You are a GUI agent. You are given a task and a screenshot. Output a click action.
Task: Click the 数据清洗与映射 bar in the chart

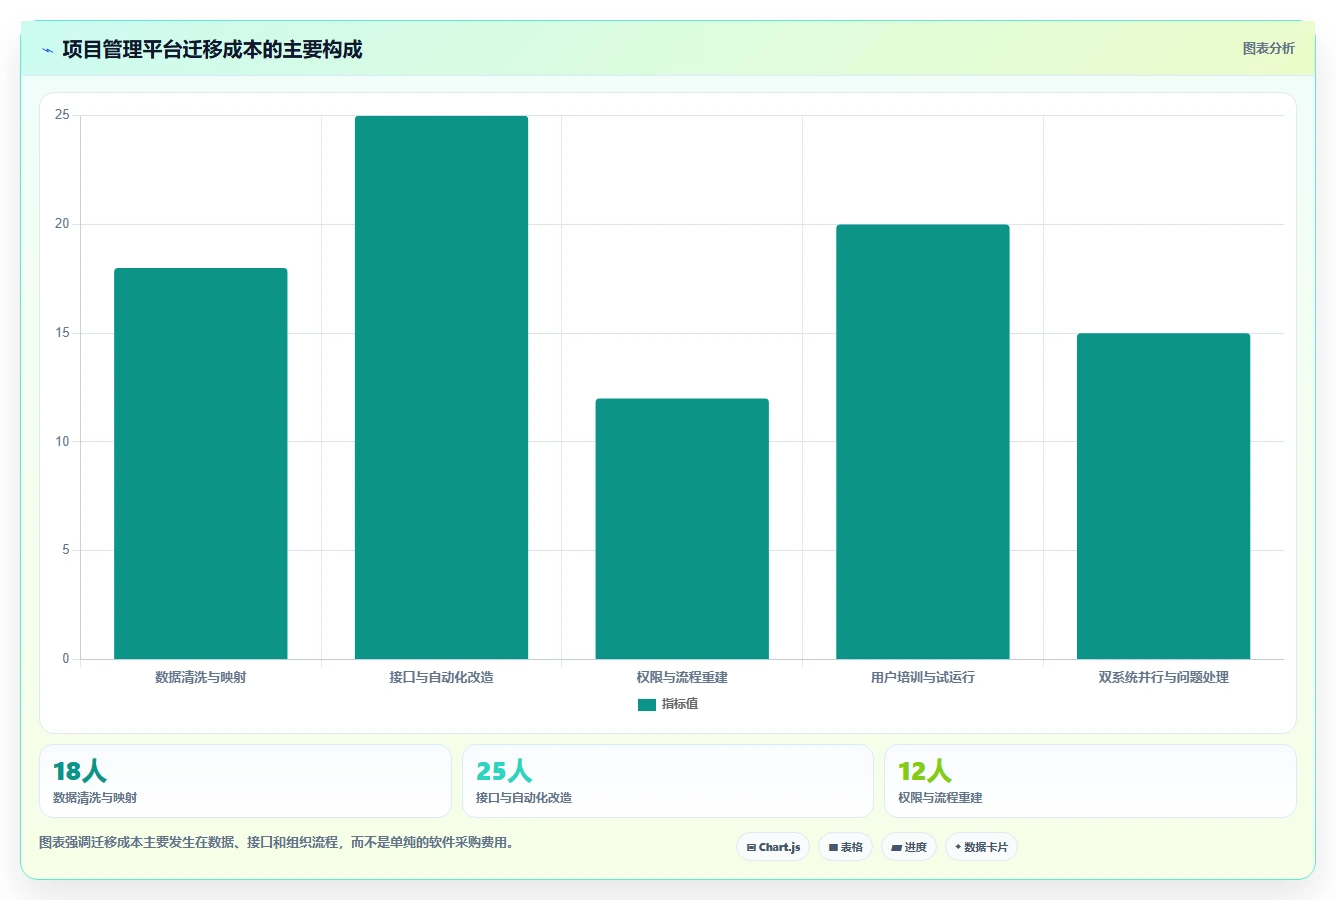click(x=201, y=463)
